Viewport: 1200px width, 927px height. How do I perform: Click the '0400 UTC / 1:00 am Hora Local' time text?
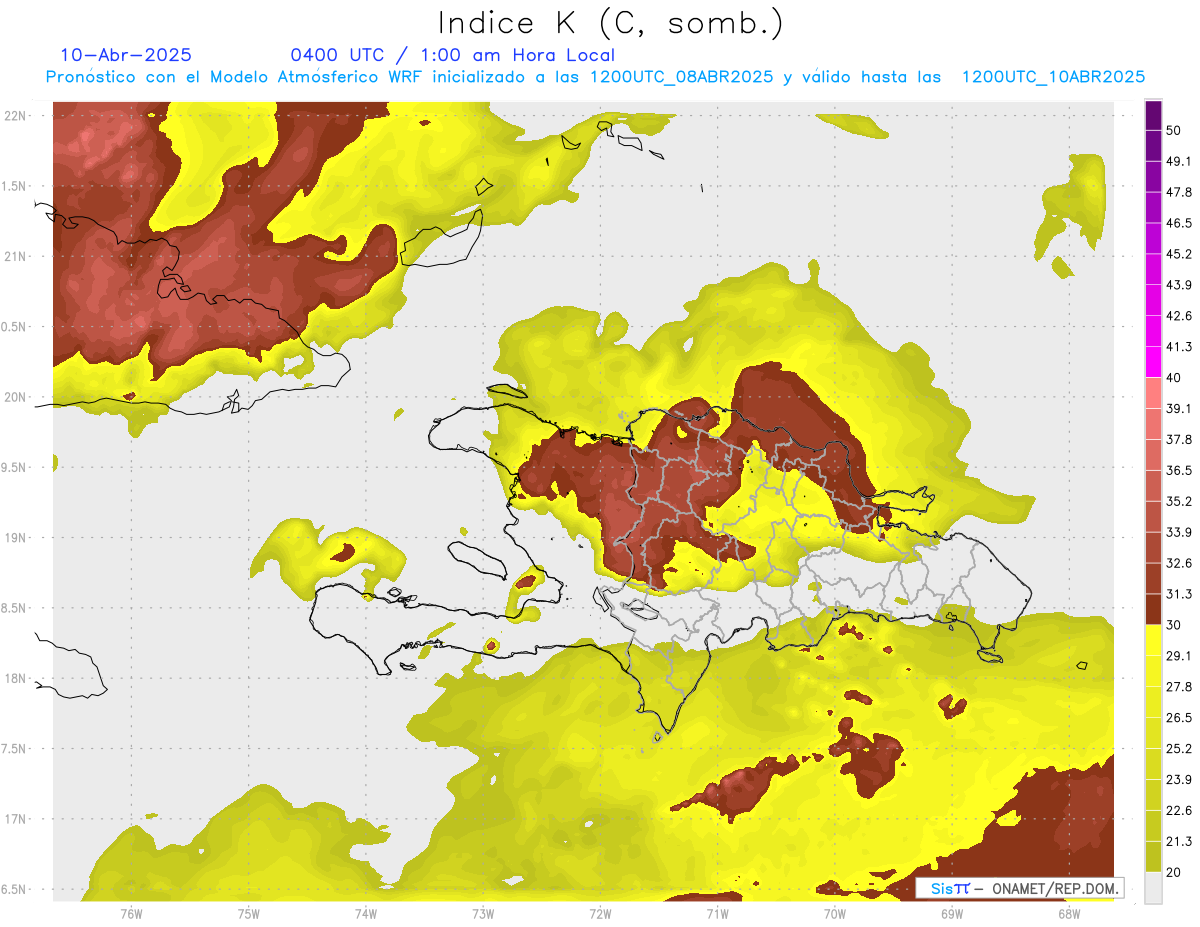453,55
